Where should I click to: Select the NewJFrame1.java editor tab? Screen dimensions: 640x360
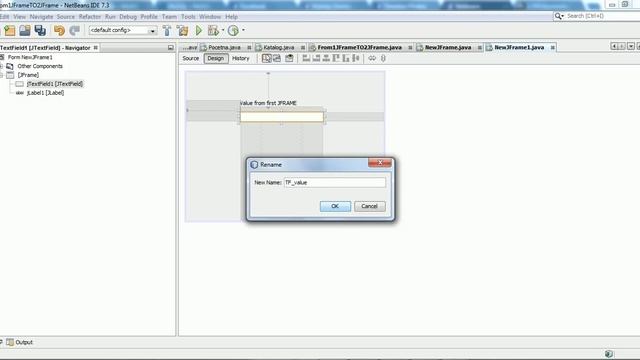[519, 48]
